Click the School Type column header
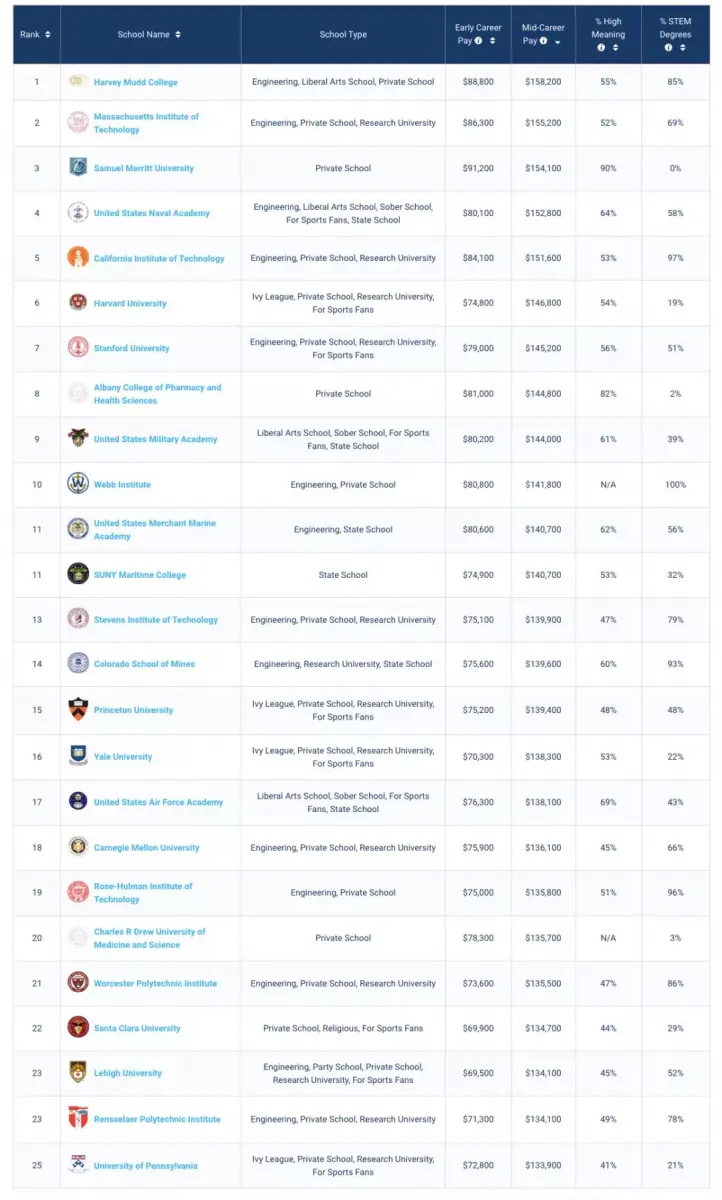This screenshot has width=722, height=1200. [x=343, y=34]
